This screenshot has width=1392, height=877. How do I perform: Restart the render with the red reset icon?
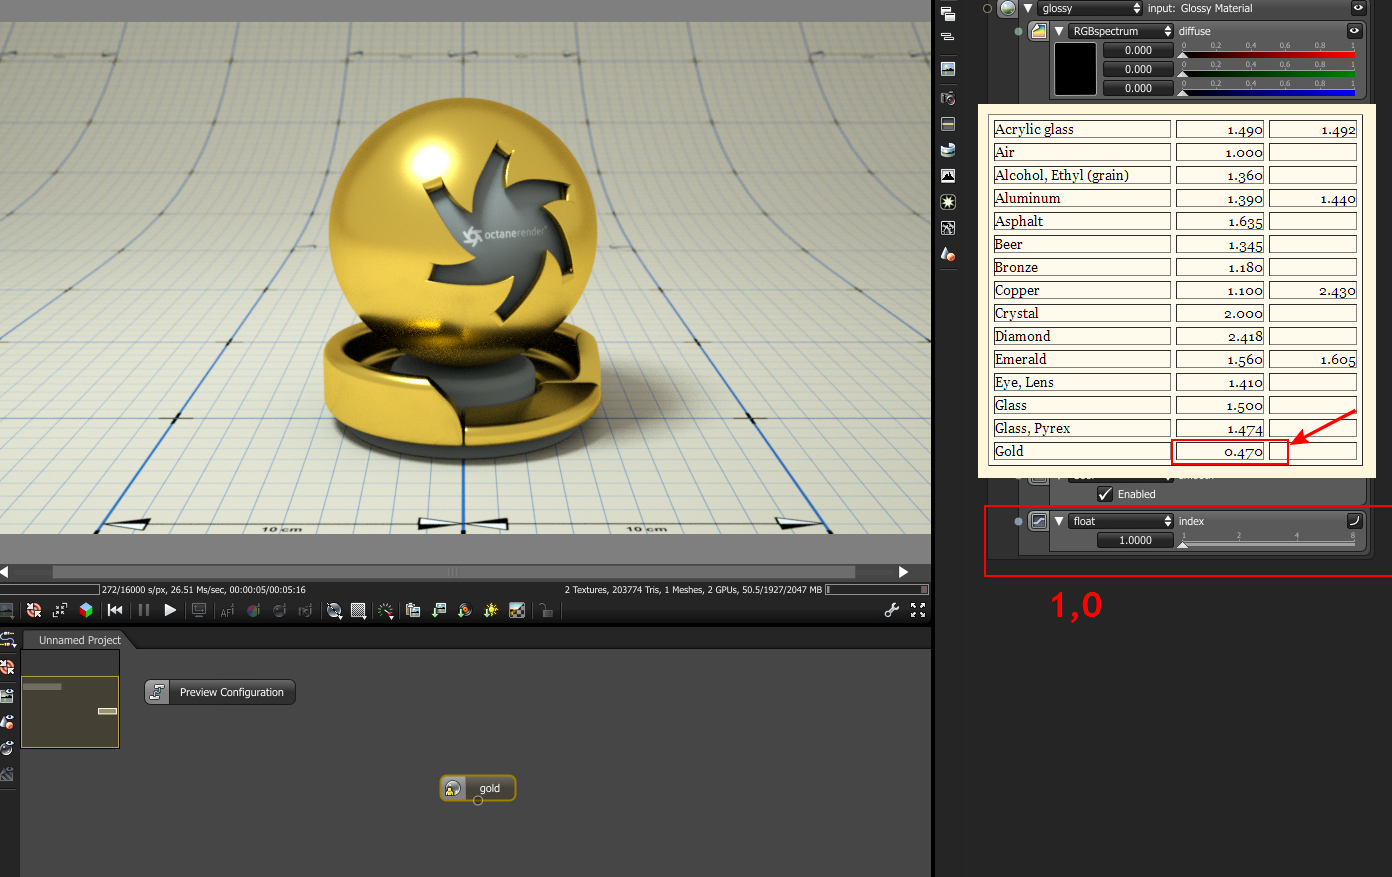coord(34,610)
